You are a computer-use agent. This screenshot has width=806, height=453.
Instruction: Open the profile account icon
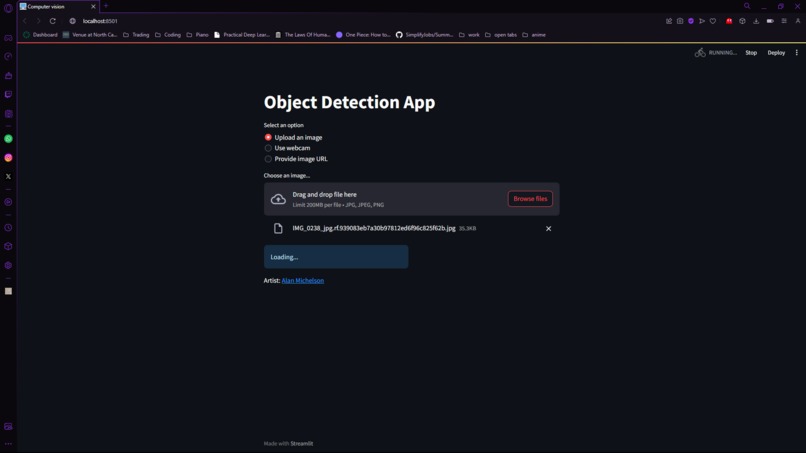coord(798,21)
